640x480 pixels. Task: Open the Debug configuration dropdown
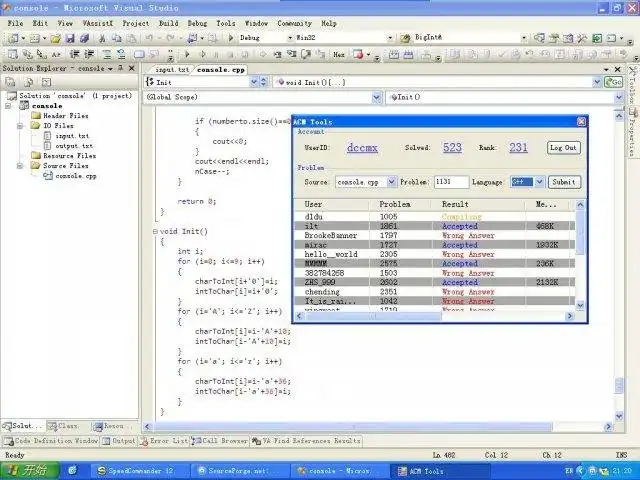click(290, 38)
